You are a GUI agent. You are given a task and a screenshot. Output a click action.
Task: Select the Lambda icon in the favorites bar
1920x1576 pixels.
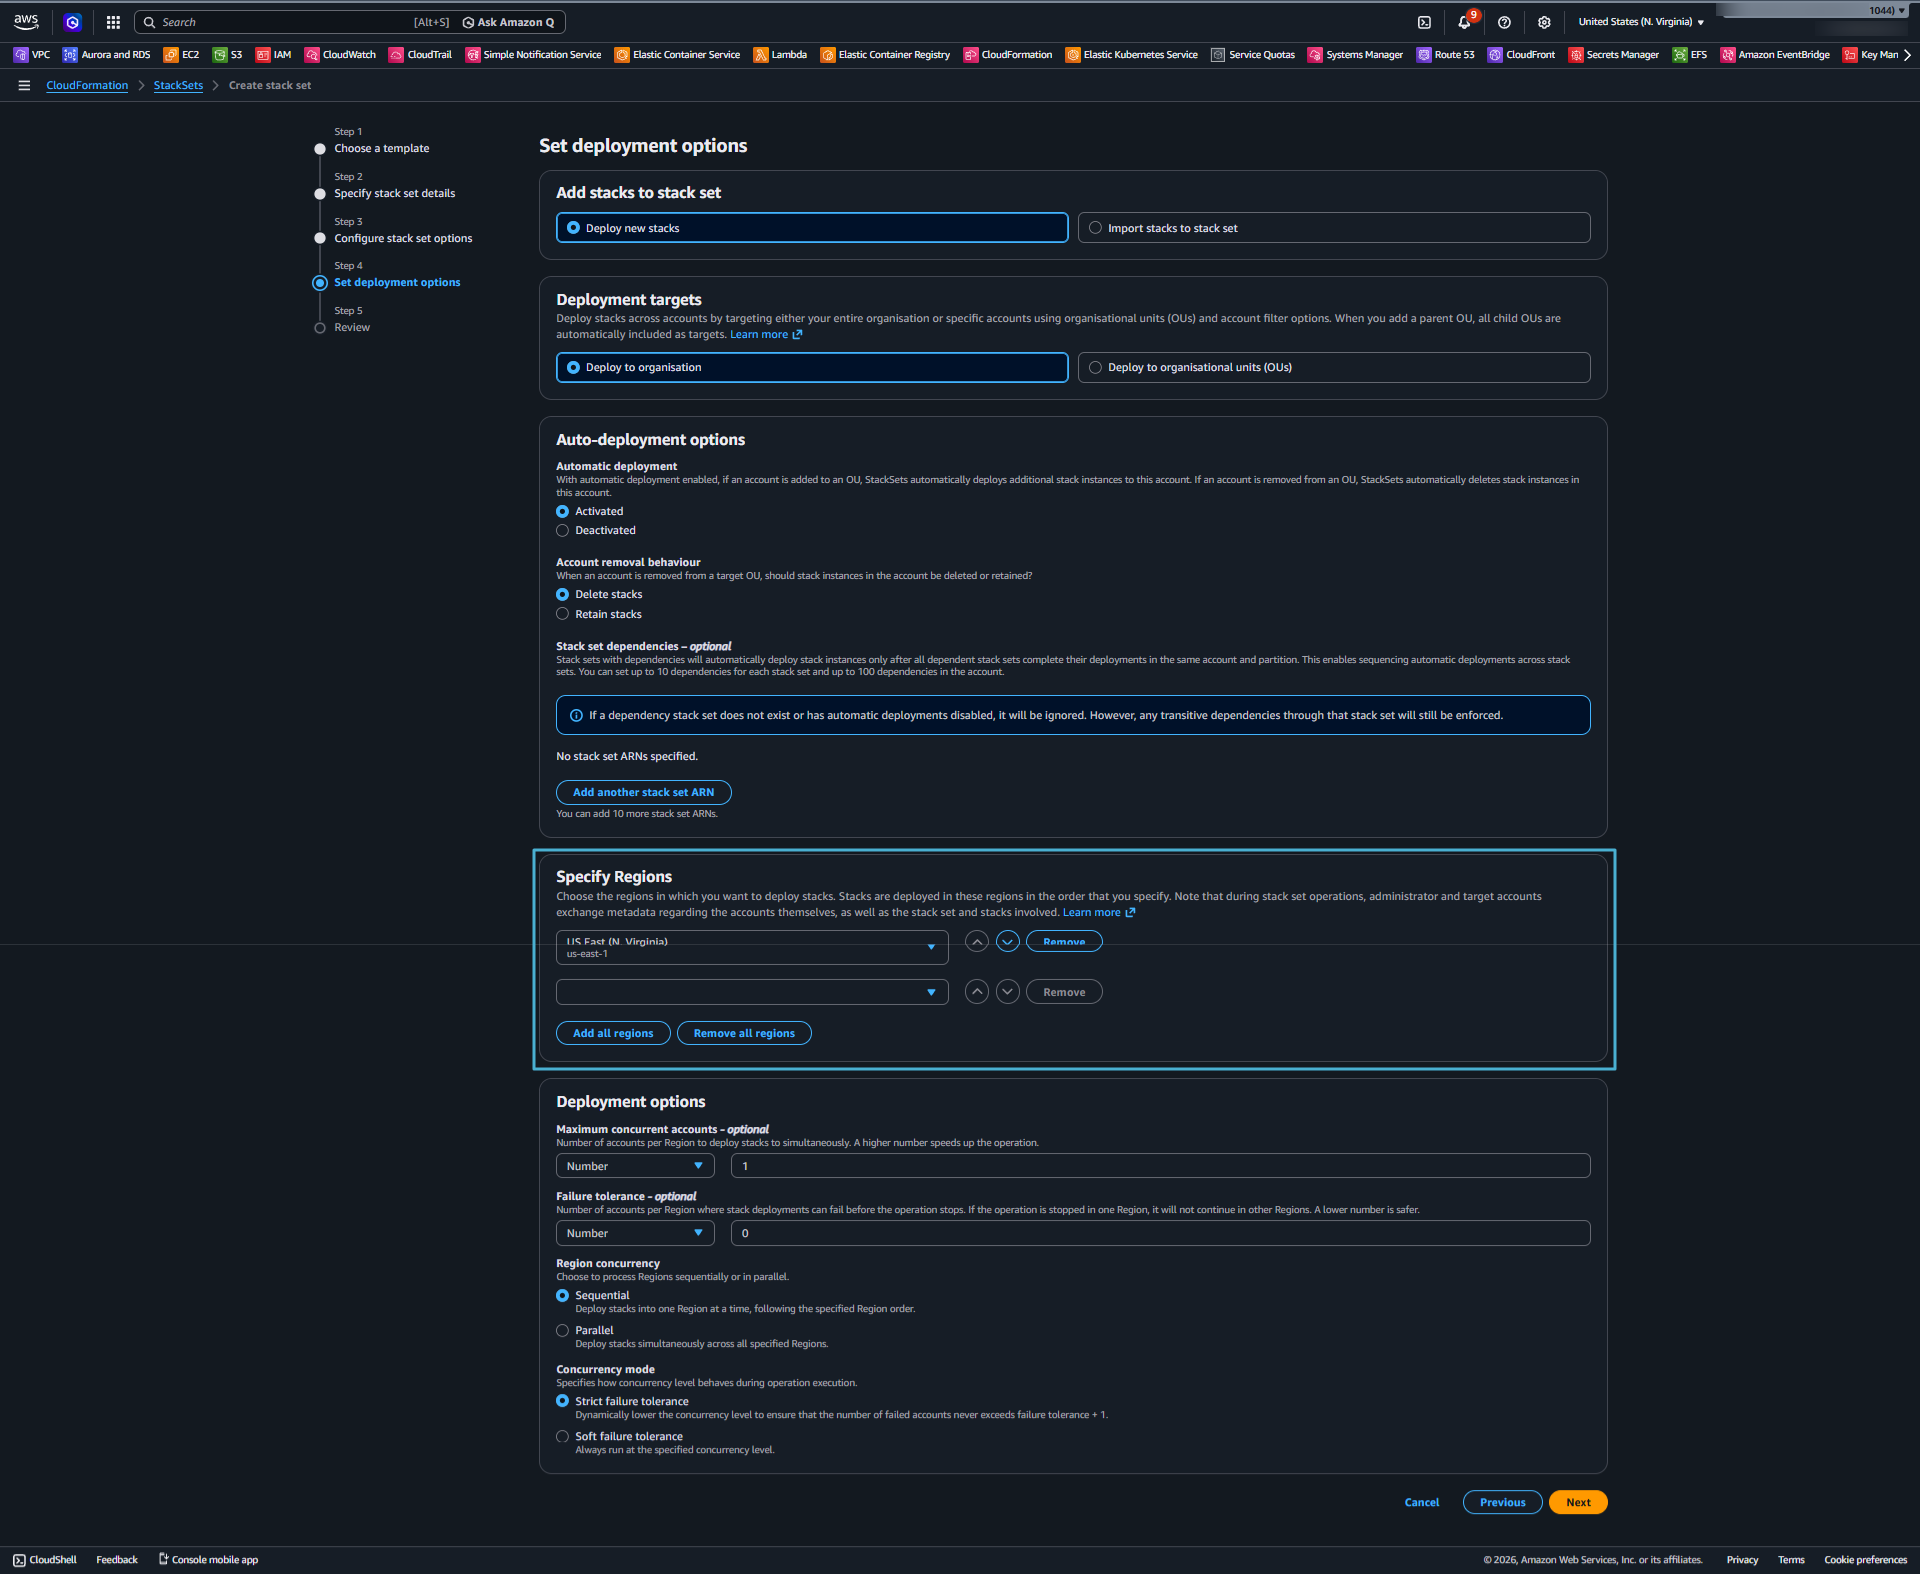[781, 55]
